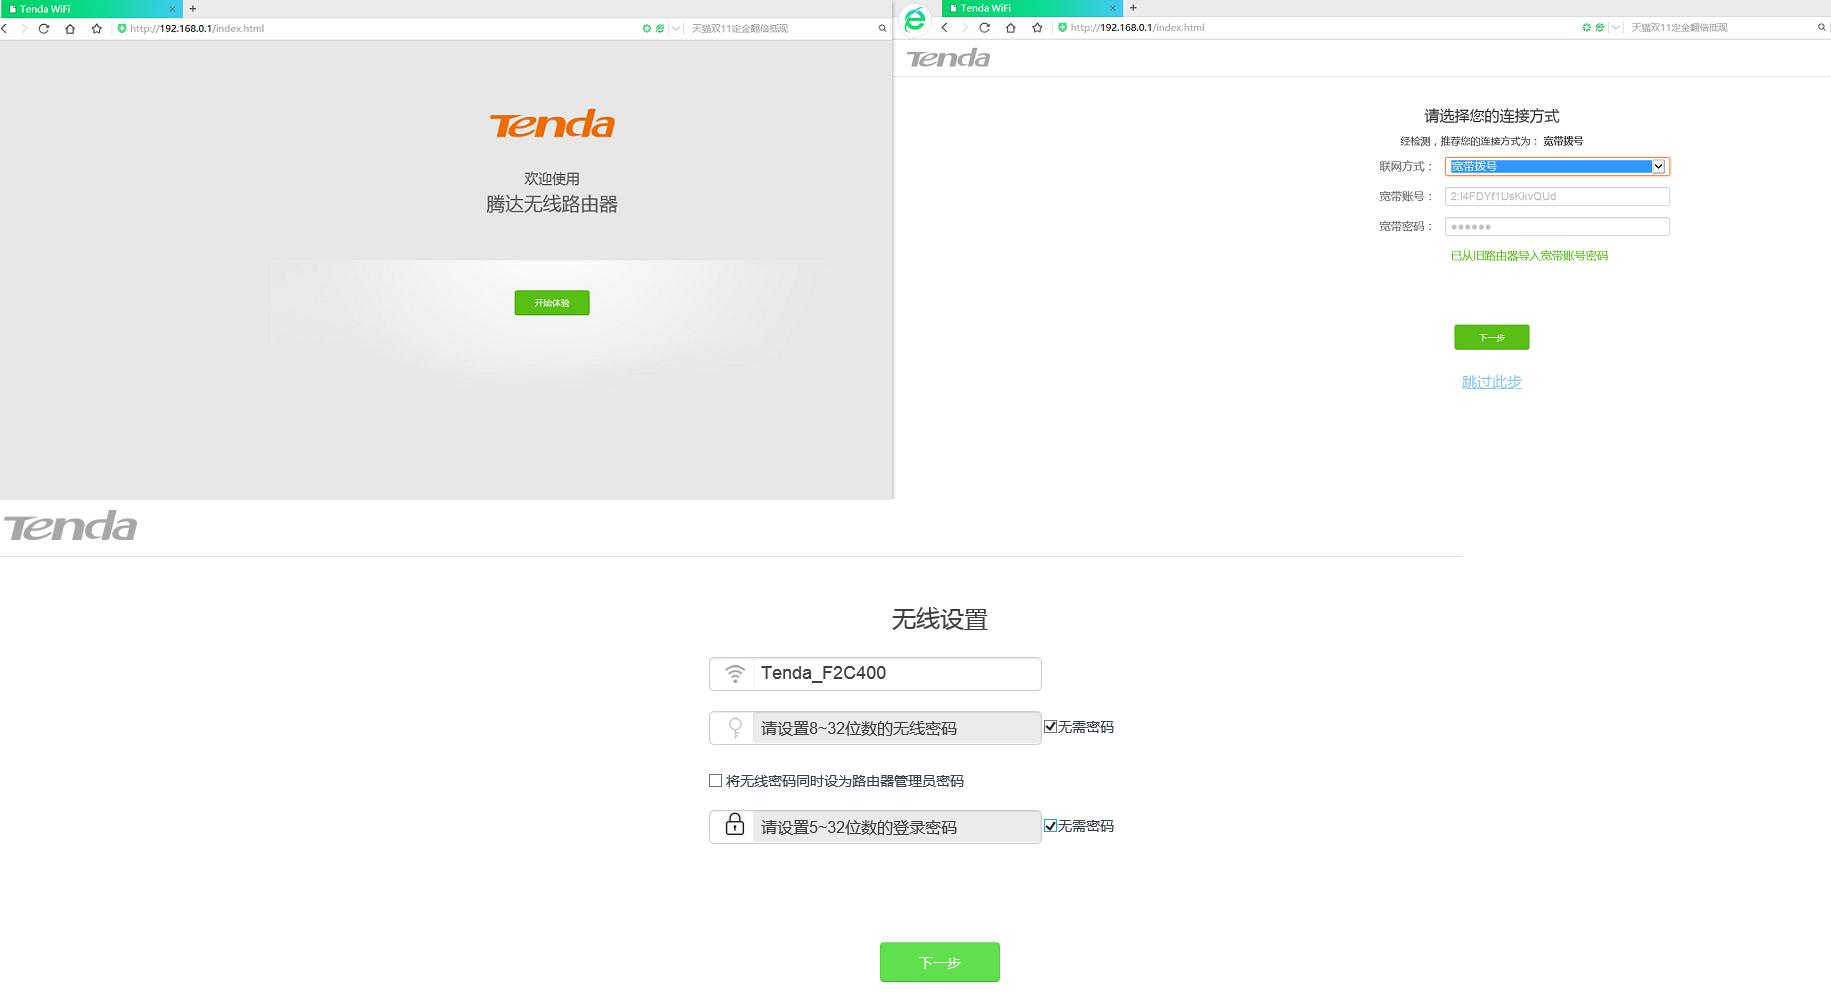The width and height of the screenshot is (1831, 993).
Task: Click the key icon beside the wireless password field
Action: [735, 727]
